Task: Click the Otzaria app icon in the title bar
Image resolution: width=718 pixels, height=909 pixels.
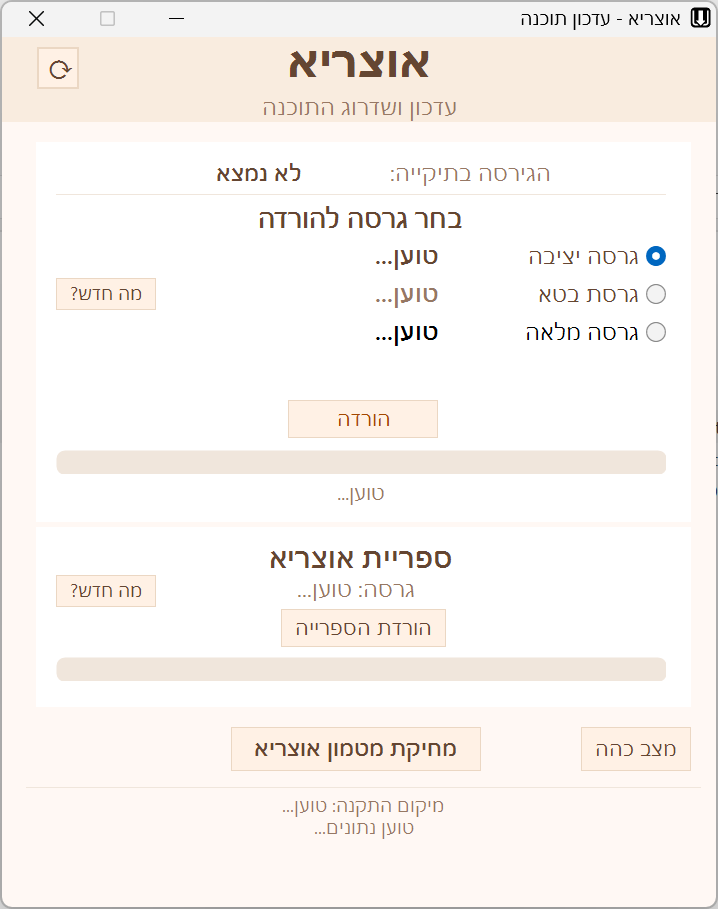Action: coord(700,18)
